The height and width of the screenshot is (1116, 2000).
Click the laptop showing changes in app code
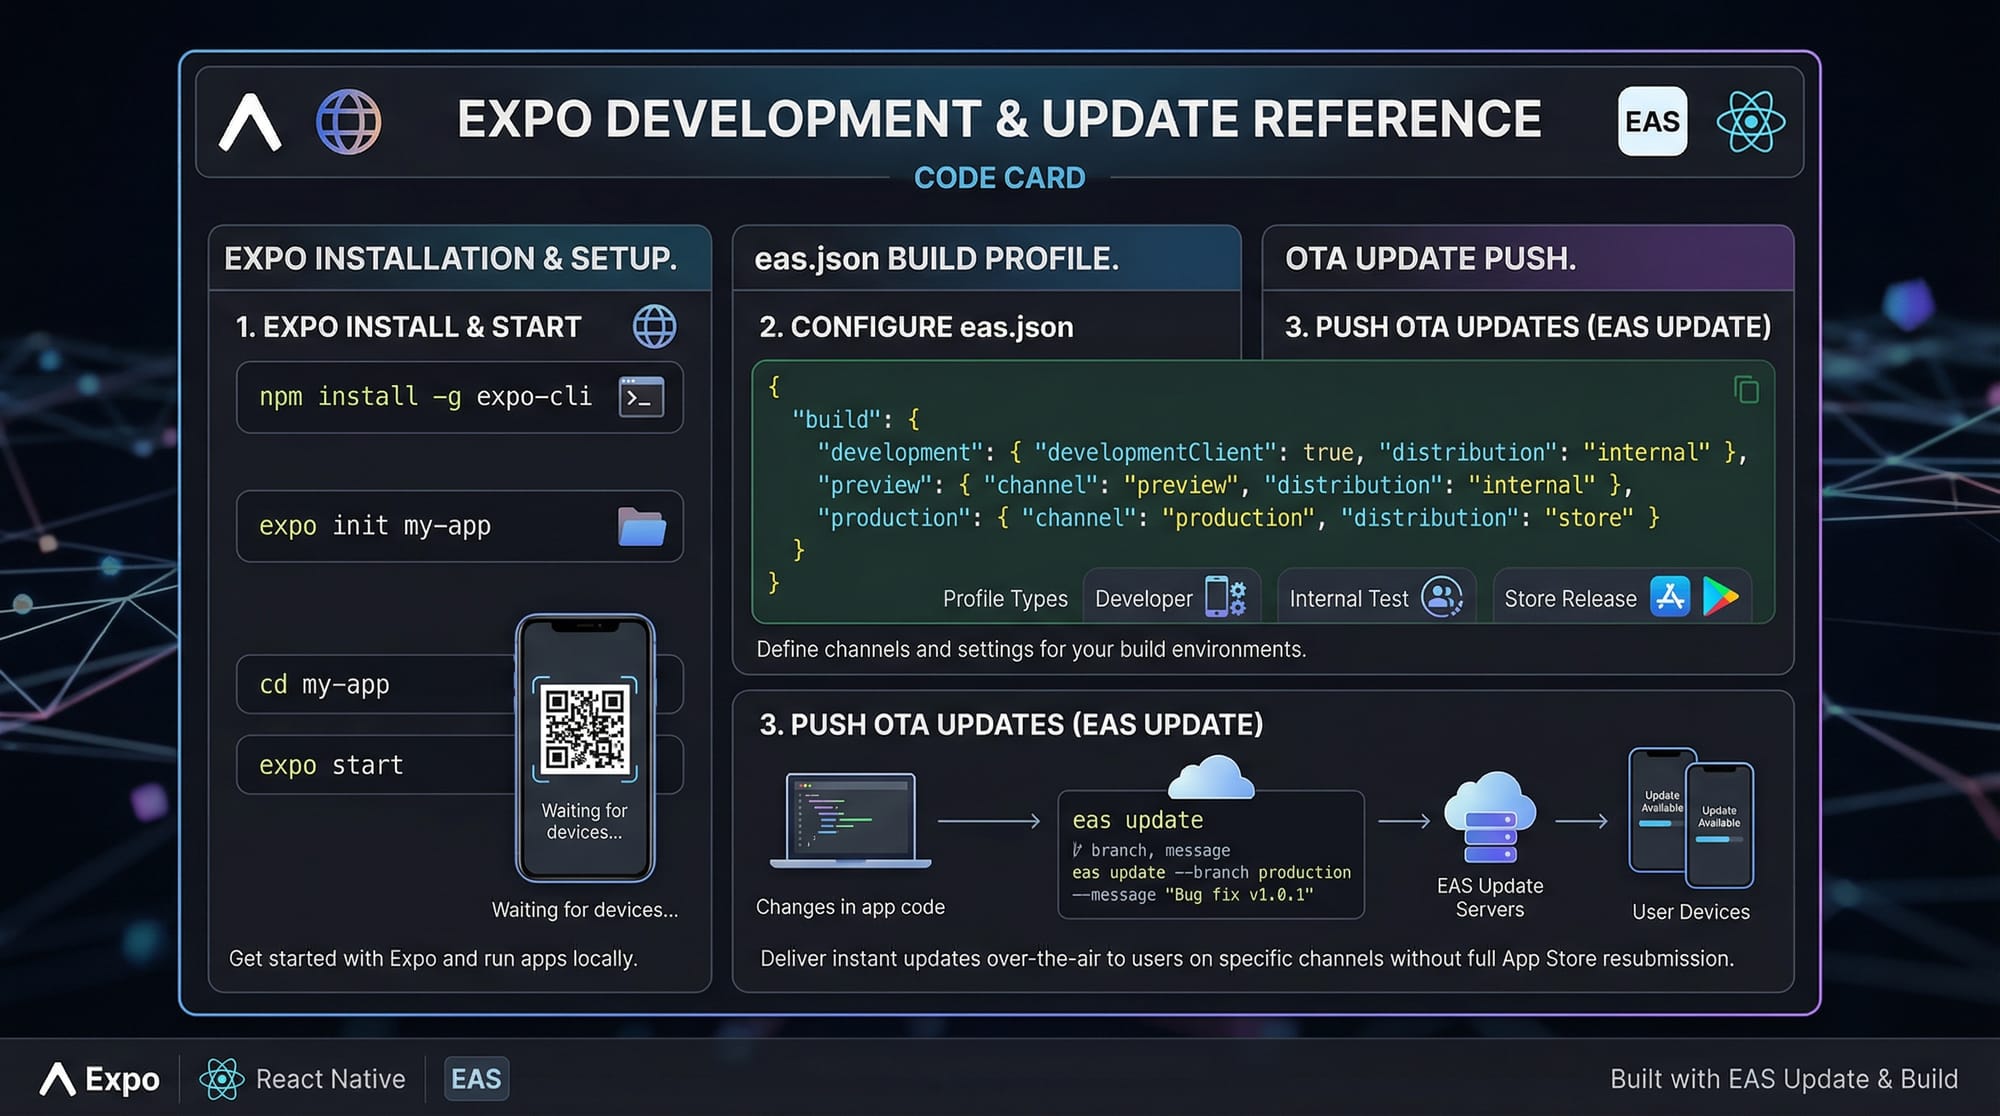pyautogui.click(x=850, y=820)
